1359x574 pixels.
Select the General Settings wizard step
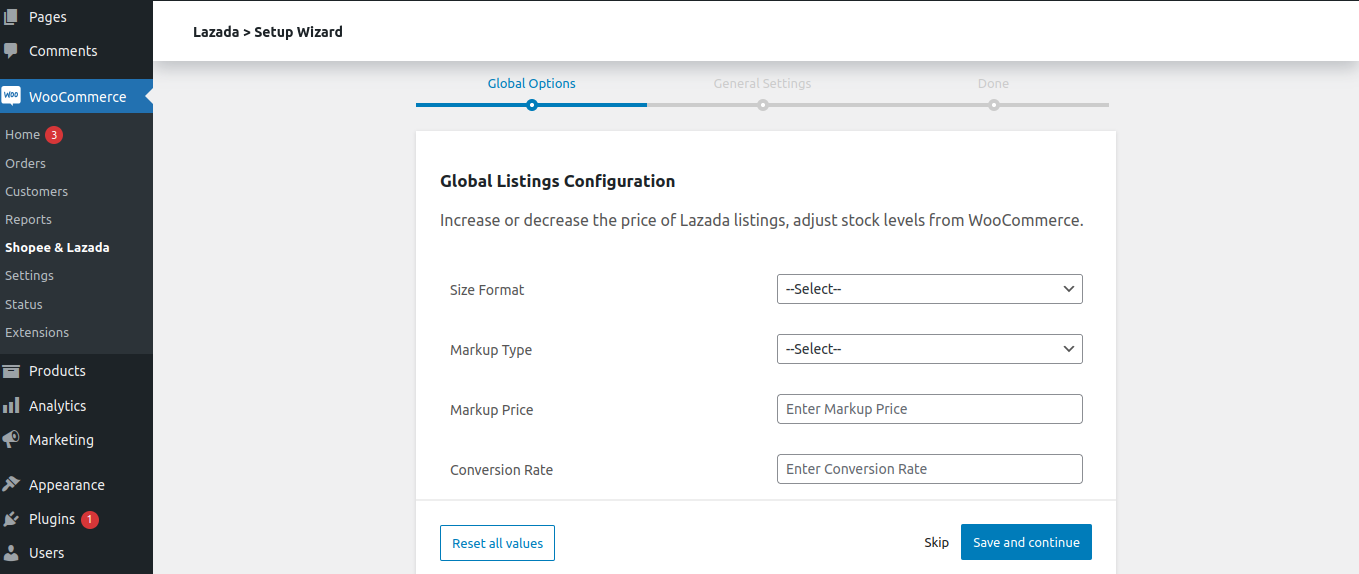point(762,84)
